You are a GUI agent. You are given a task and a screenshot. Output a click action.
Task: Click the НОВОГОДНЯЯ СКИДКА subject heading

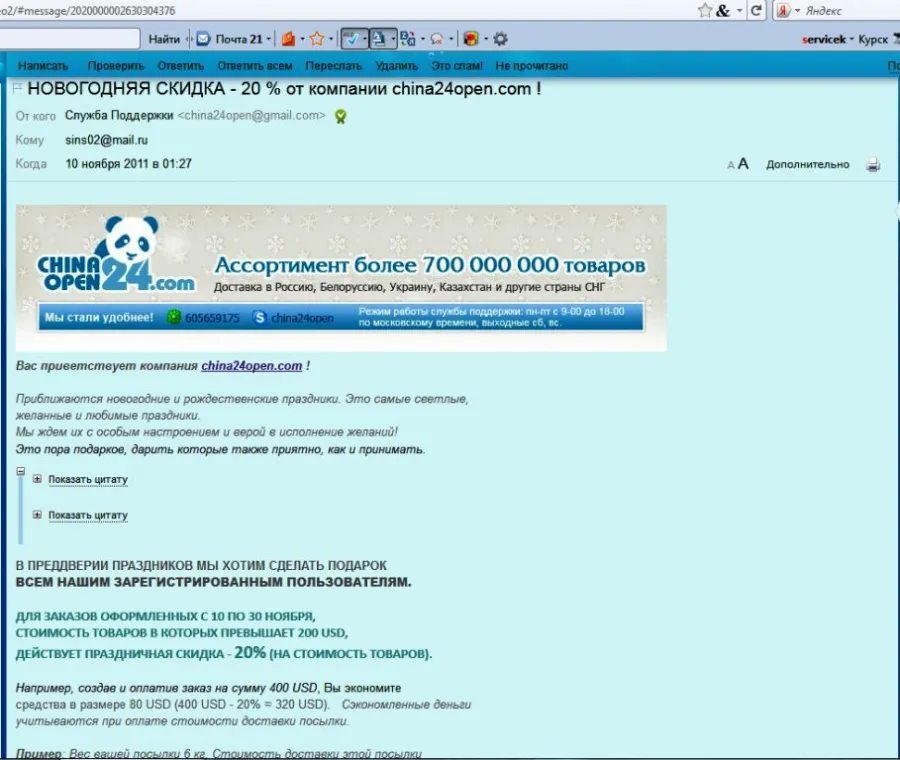(284, 89)
